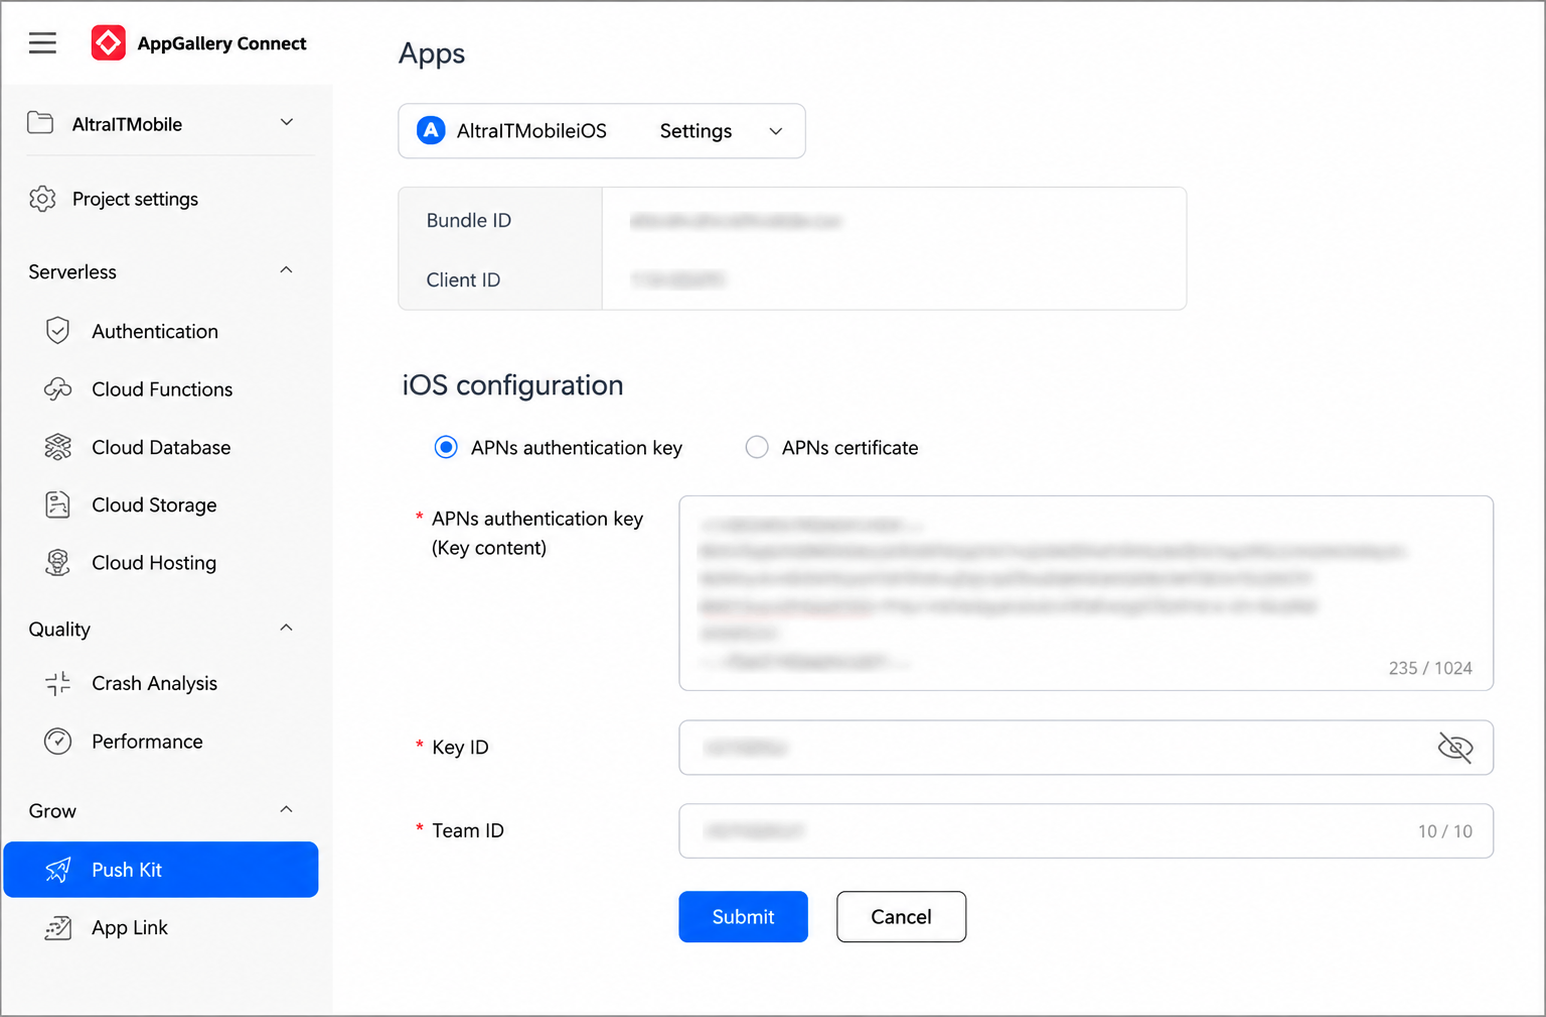Toggle Key ID visibility eye icon
1546x1017 pixels.
1455,748
